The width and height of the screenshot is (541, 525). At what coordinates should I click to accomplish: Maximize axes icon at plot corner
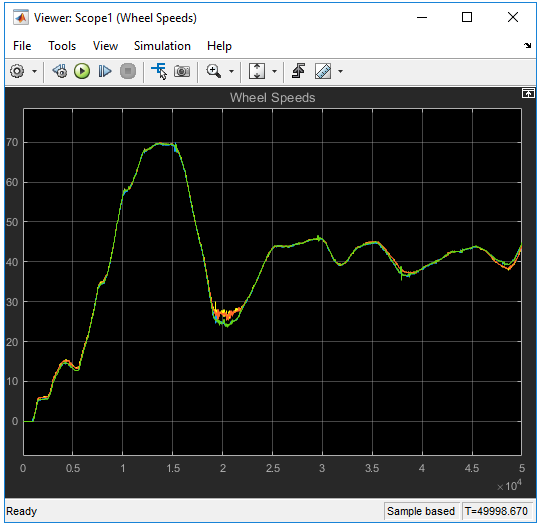528,93
